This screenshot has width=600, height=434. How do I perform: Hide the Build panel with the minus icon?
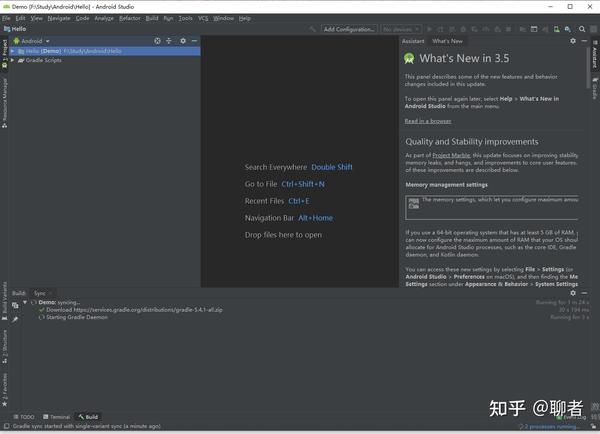pos(584,293)
